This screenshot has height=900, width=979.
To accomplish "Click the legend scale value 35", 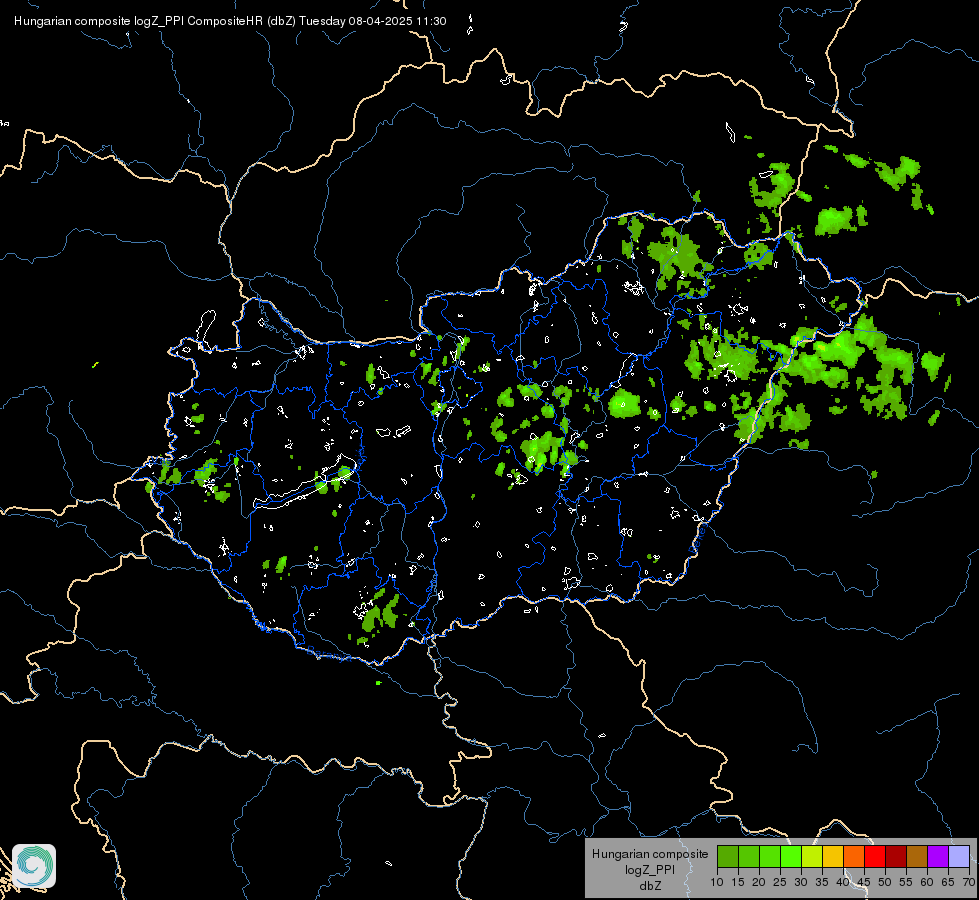I will pos(822,883).
